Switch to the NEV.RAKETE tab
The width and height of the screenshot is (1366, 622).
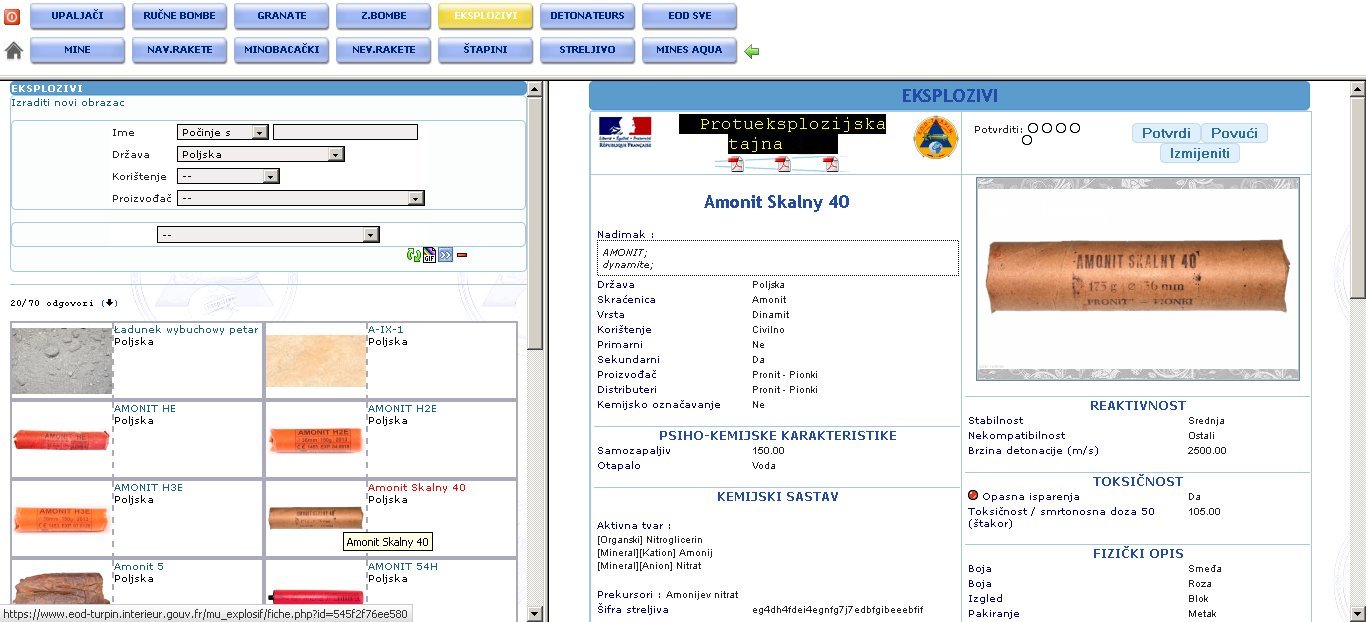click(384, 50)
